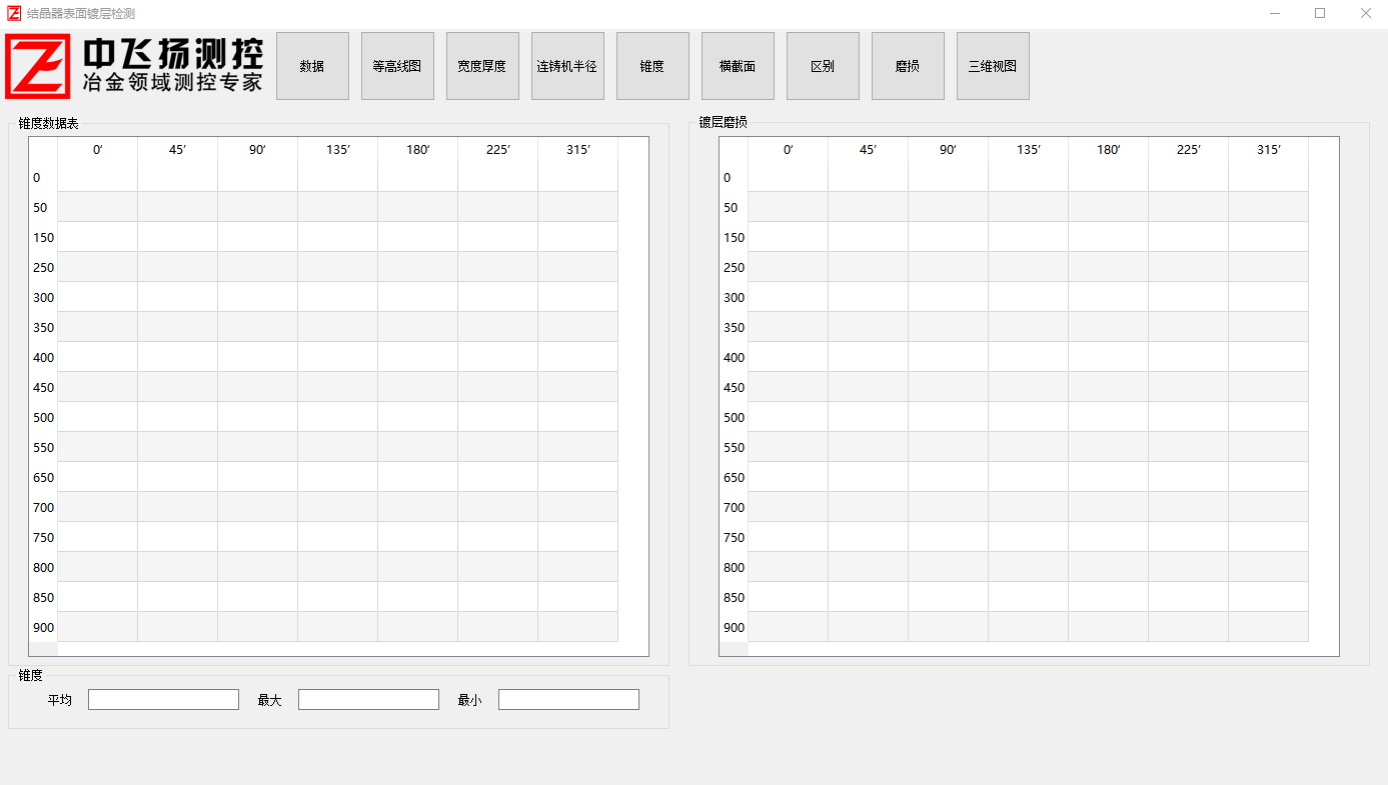Viewport: 1388px width, 786px height.
Task: Select 90' column header in 锥度数据表
Action: click(258, 150)
